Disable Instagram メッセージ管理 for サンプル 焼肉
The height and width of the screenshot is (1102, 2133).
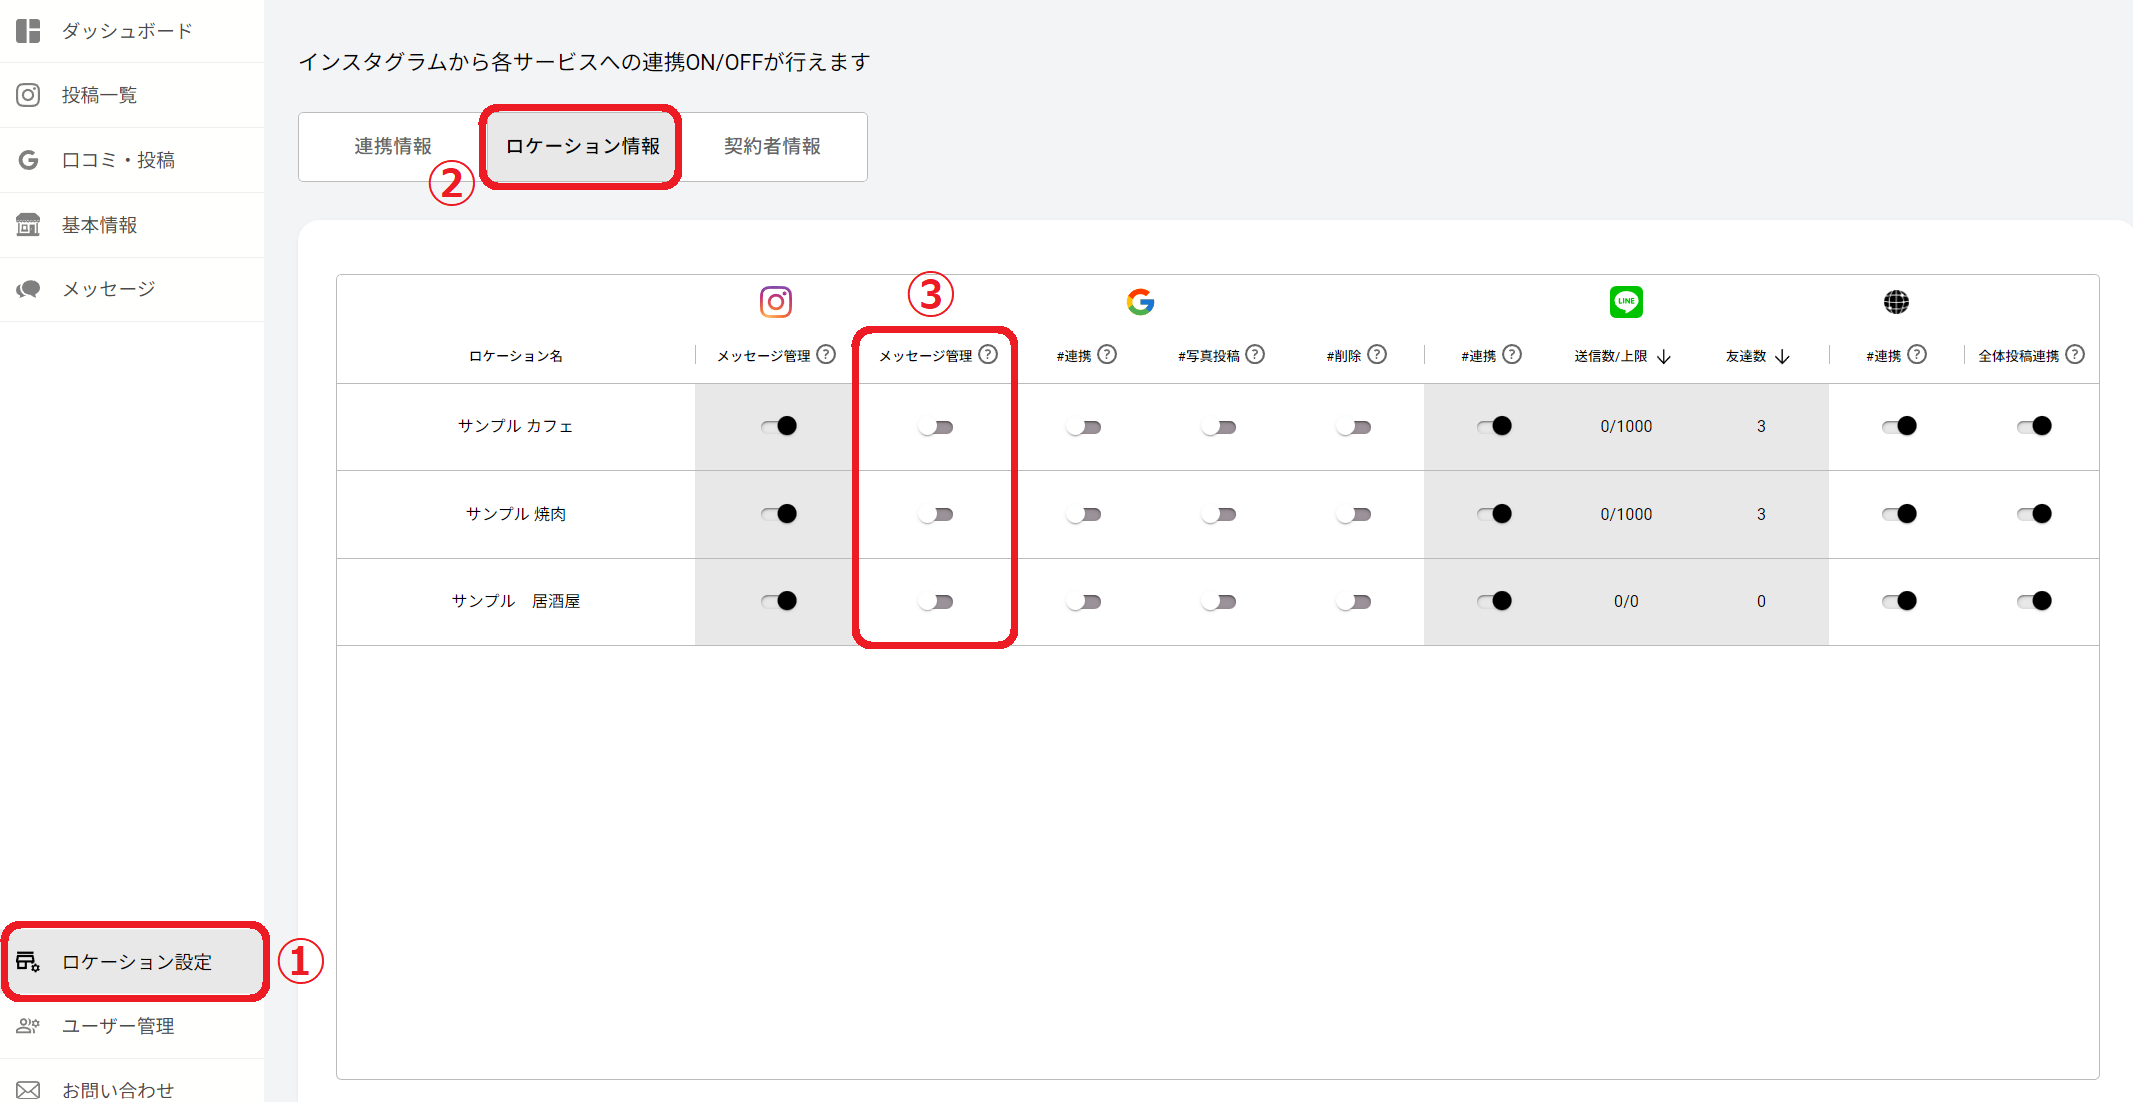[779, 514]
